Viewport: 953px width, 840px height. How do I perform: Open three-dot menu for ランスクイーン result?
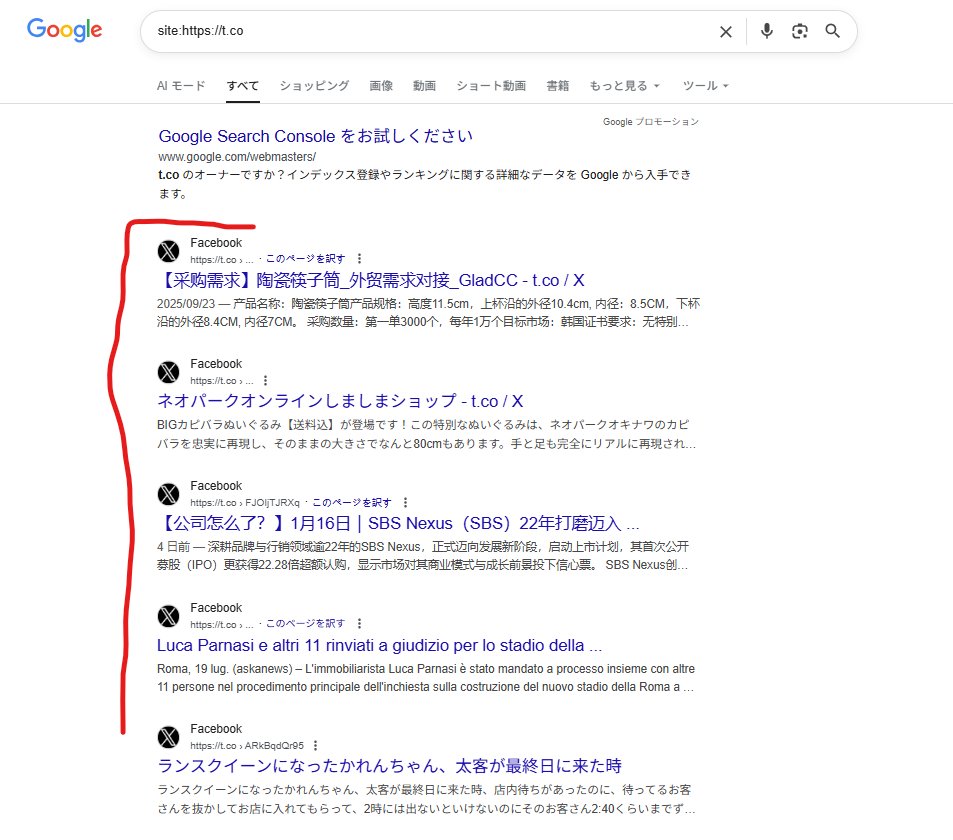point(316,746)
